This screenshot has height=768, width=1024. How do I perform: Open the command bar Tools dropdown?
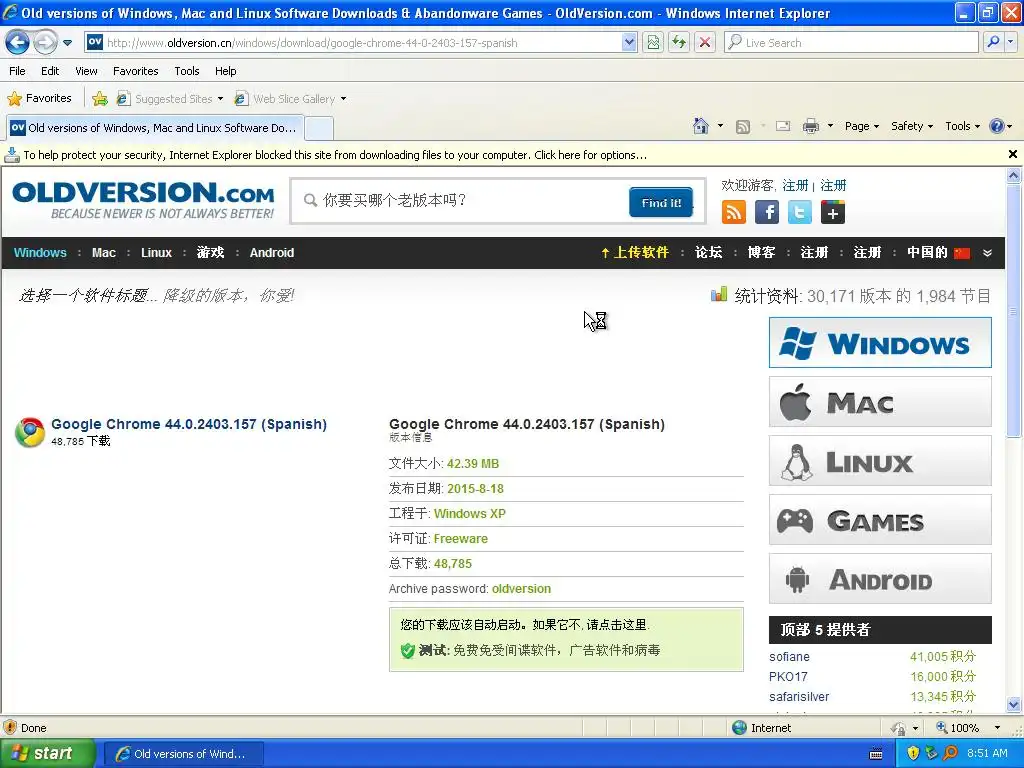tap(963, 126)
